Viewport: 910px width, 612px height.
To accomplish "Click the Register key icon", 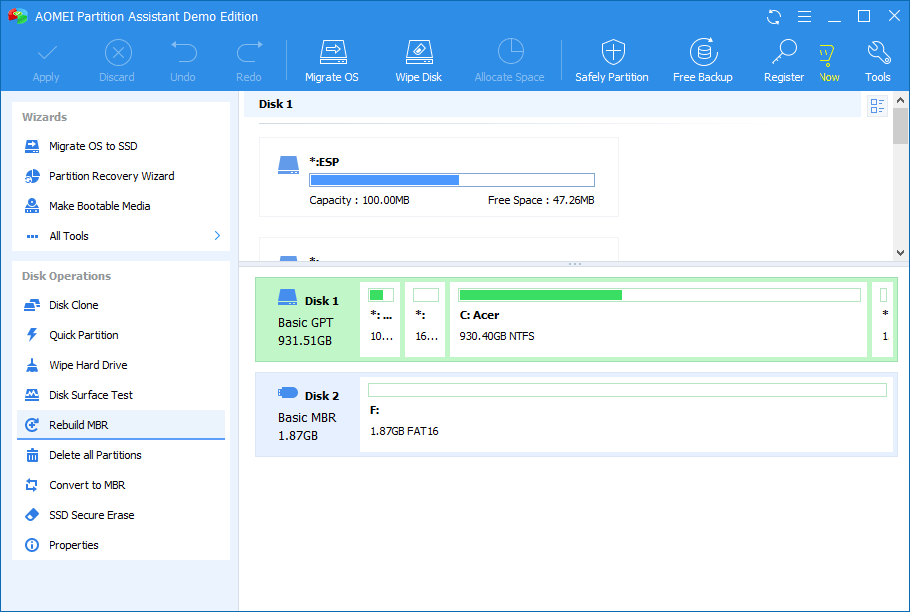I will click(784, 52).
